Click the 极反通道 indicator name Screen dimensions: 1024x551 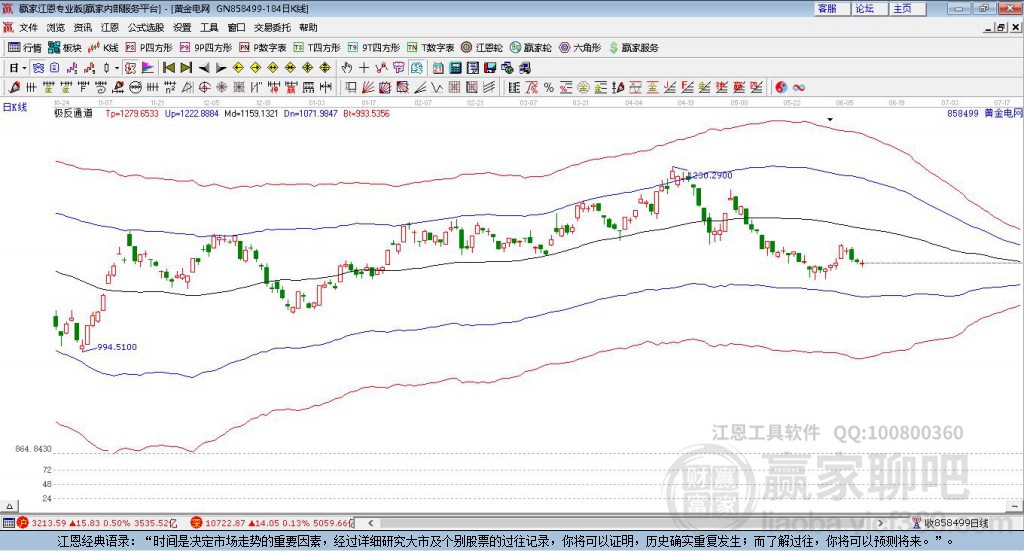tap(73, 114)
